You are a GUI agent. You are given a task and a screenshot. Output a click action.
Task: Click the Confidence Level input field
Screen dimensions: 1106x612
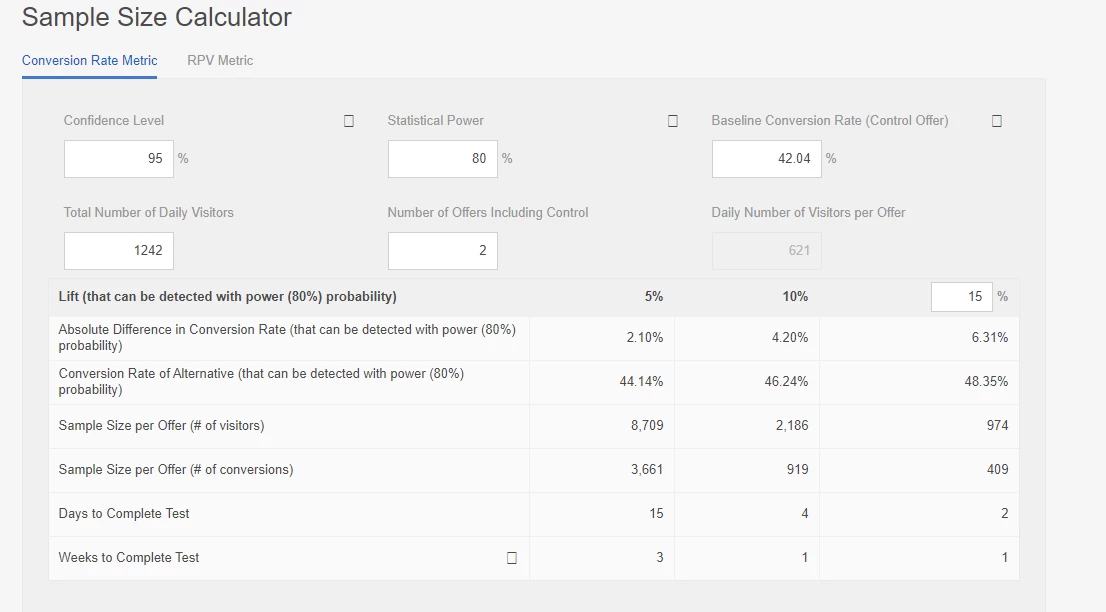(118, 159)
